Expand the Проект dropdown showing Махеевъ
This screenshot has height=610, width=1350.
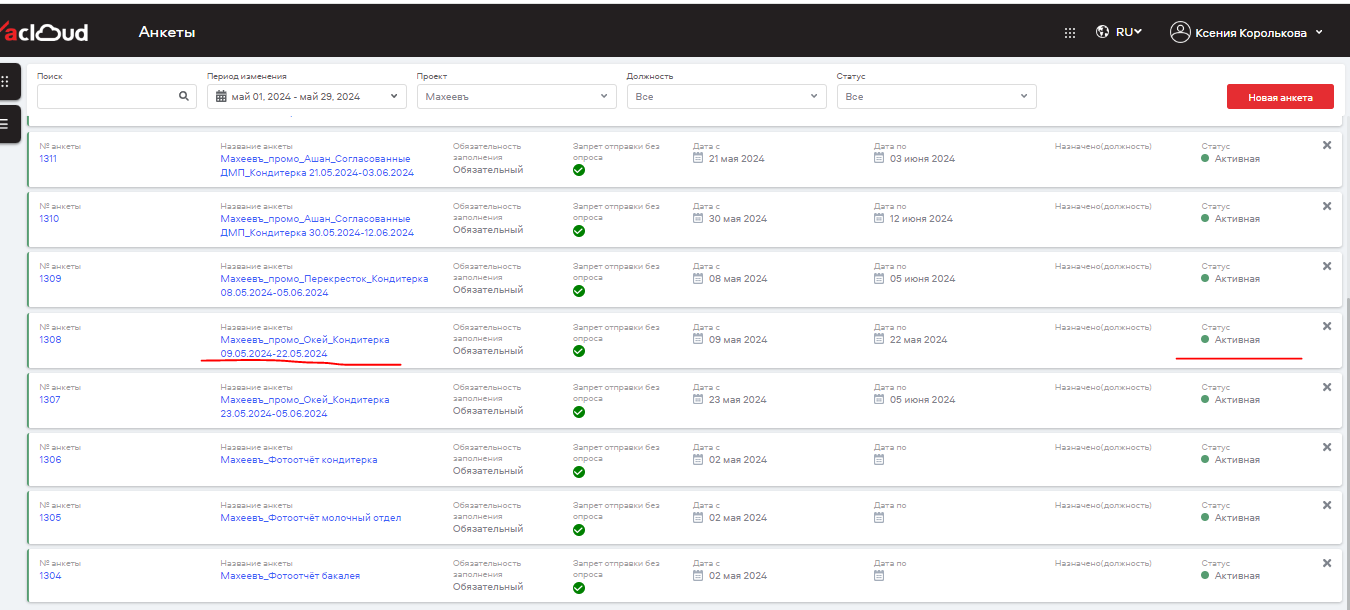[x=517, y=96]
